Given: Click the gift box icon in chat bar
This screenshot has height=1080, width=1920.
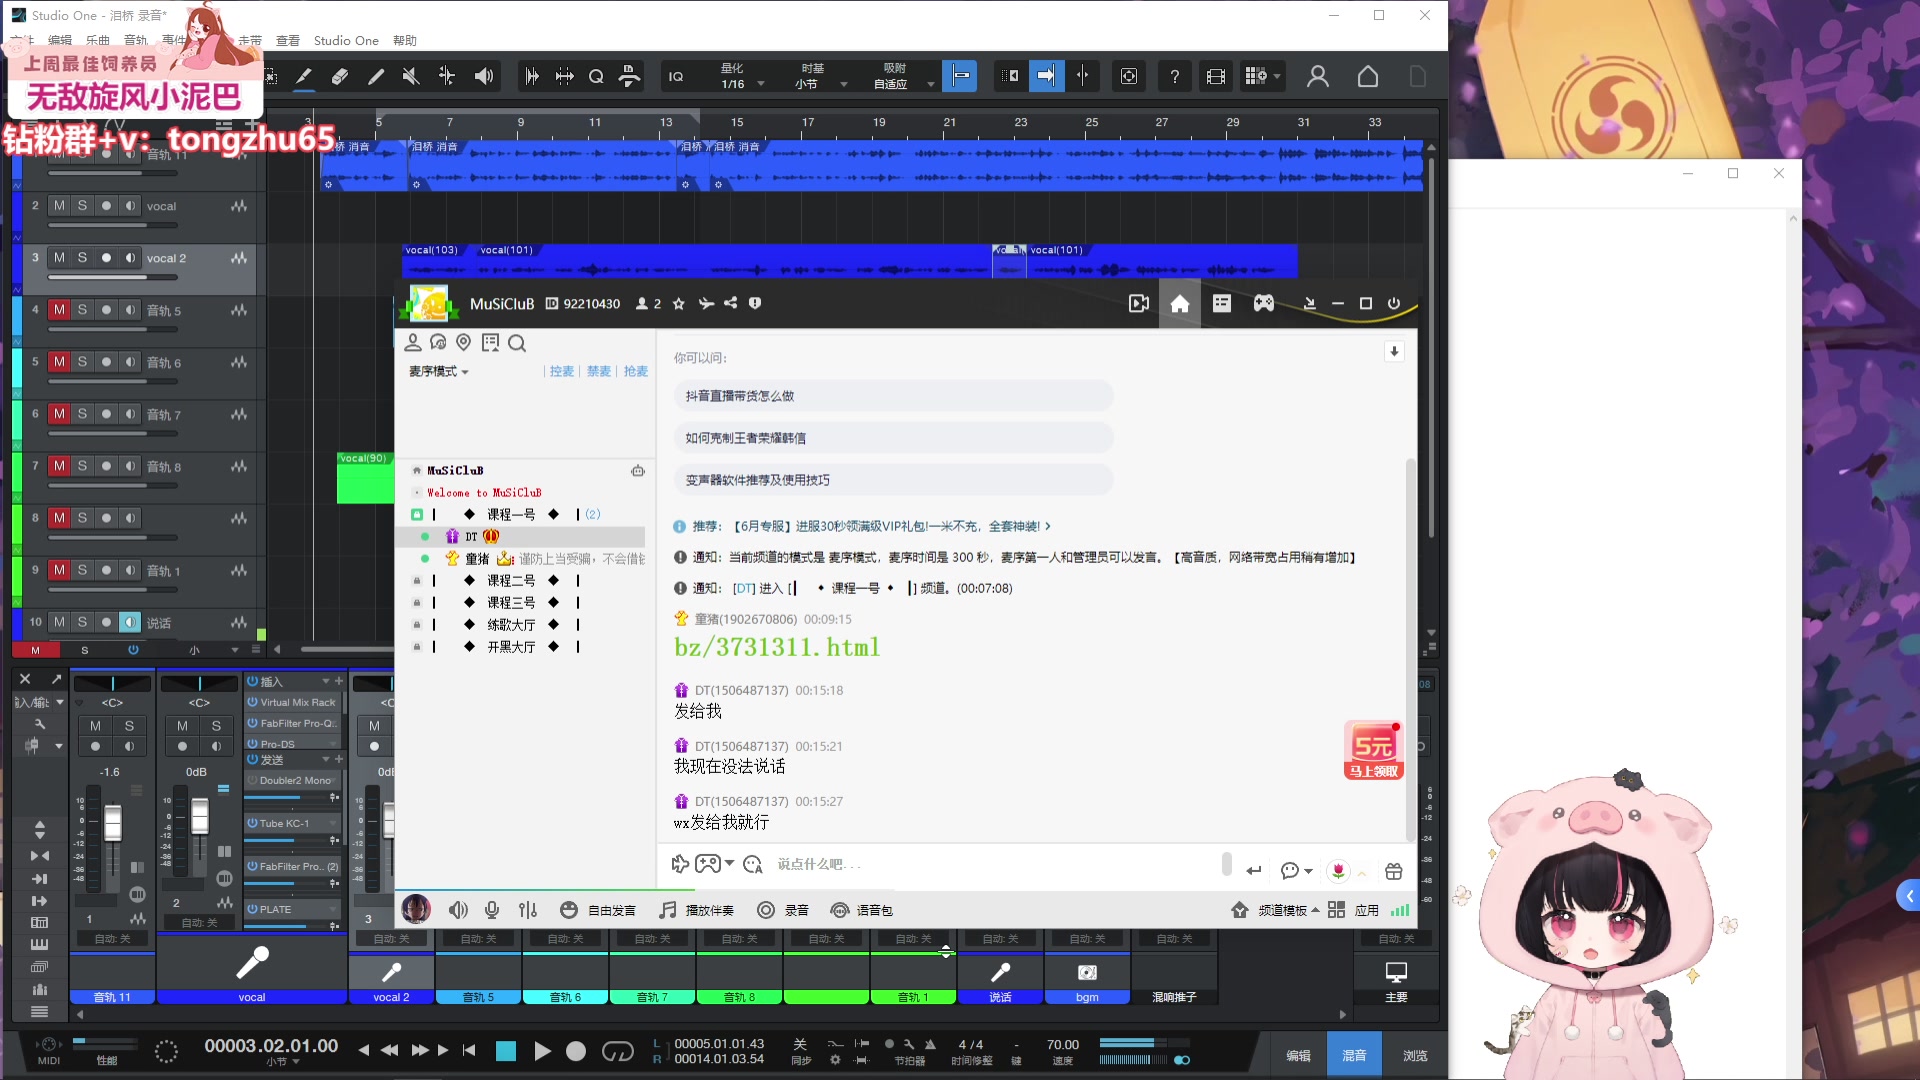Looking at the screenshot, I should [1394, 870].
